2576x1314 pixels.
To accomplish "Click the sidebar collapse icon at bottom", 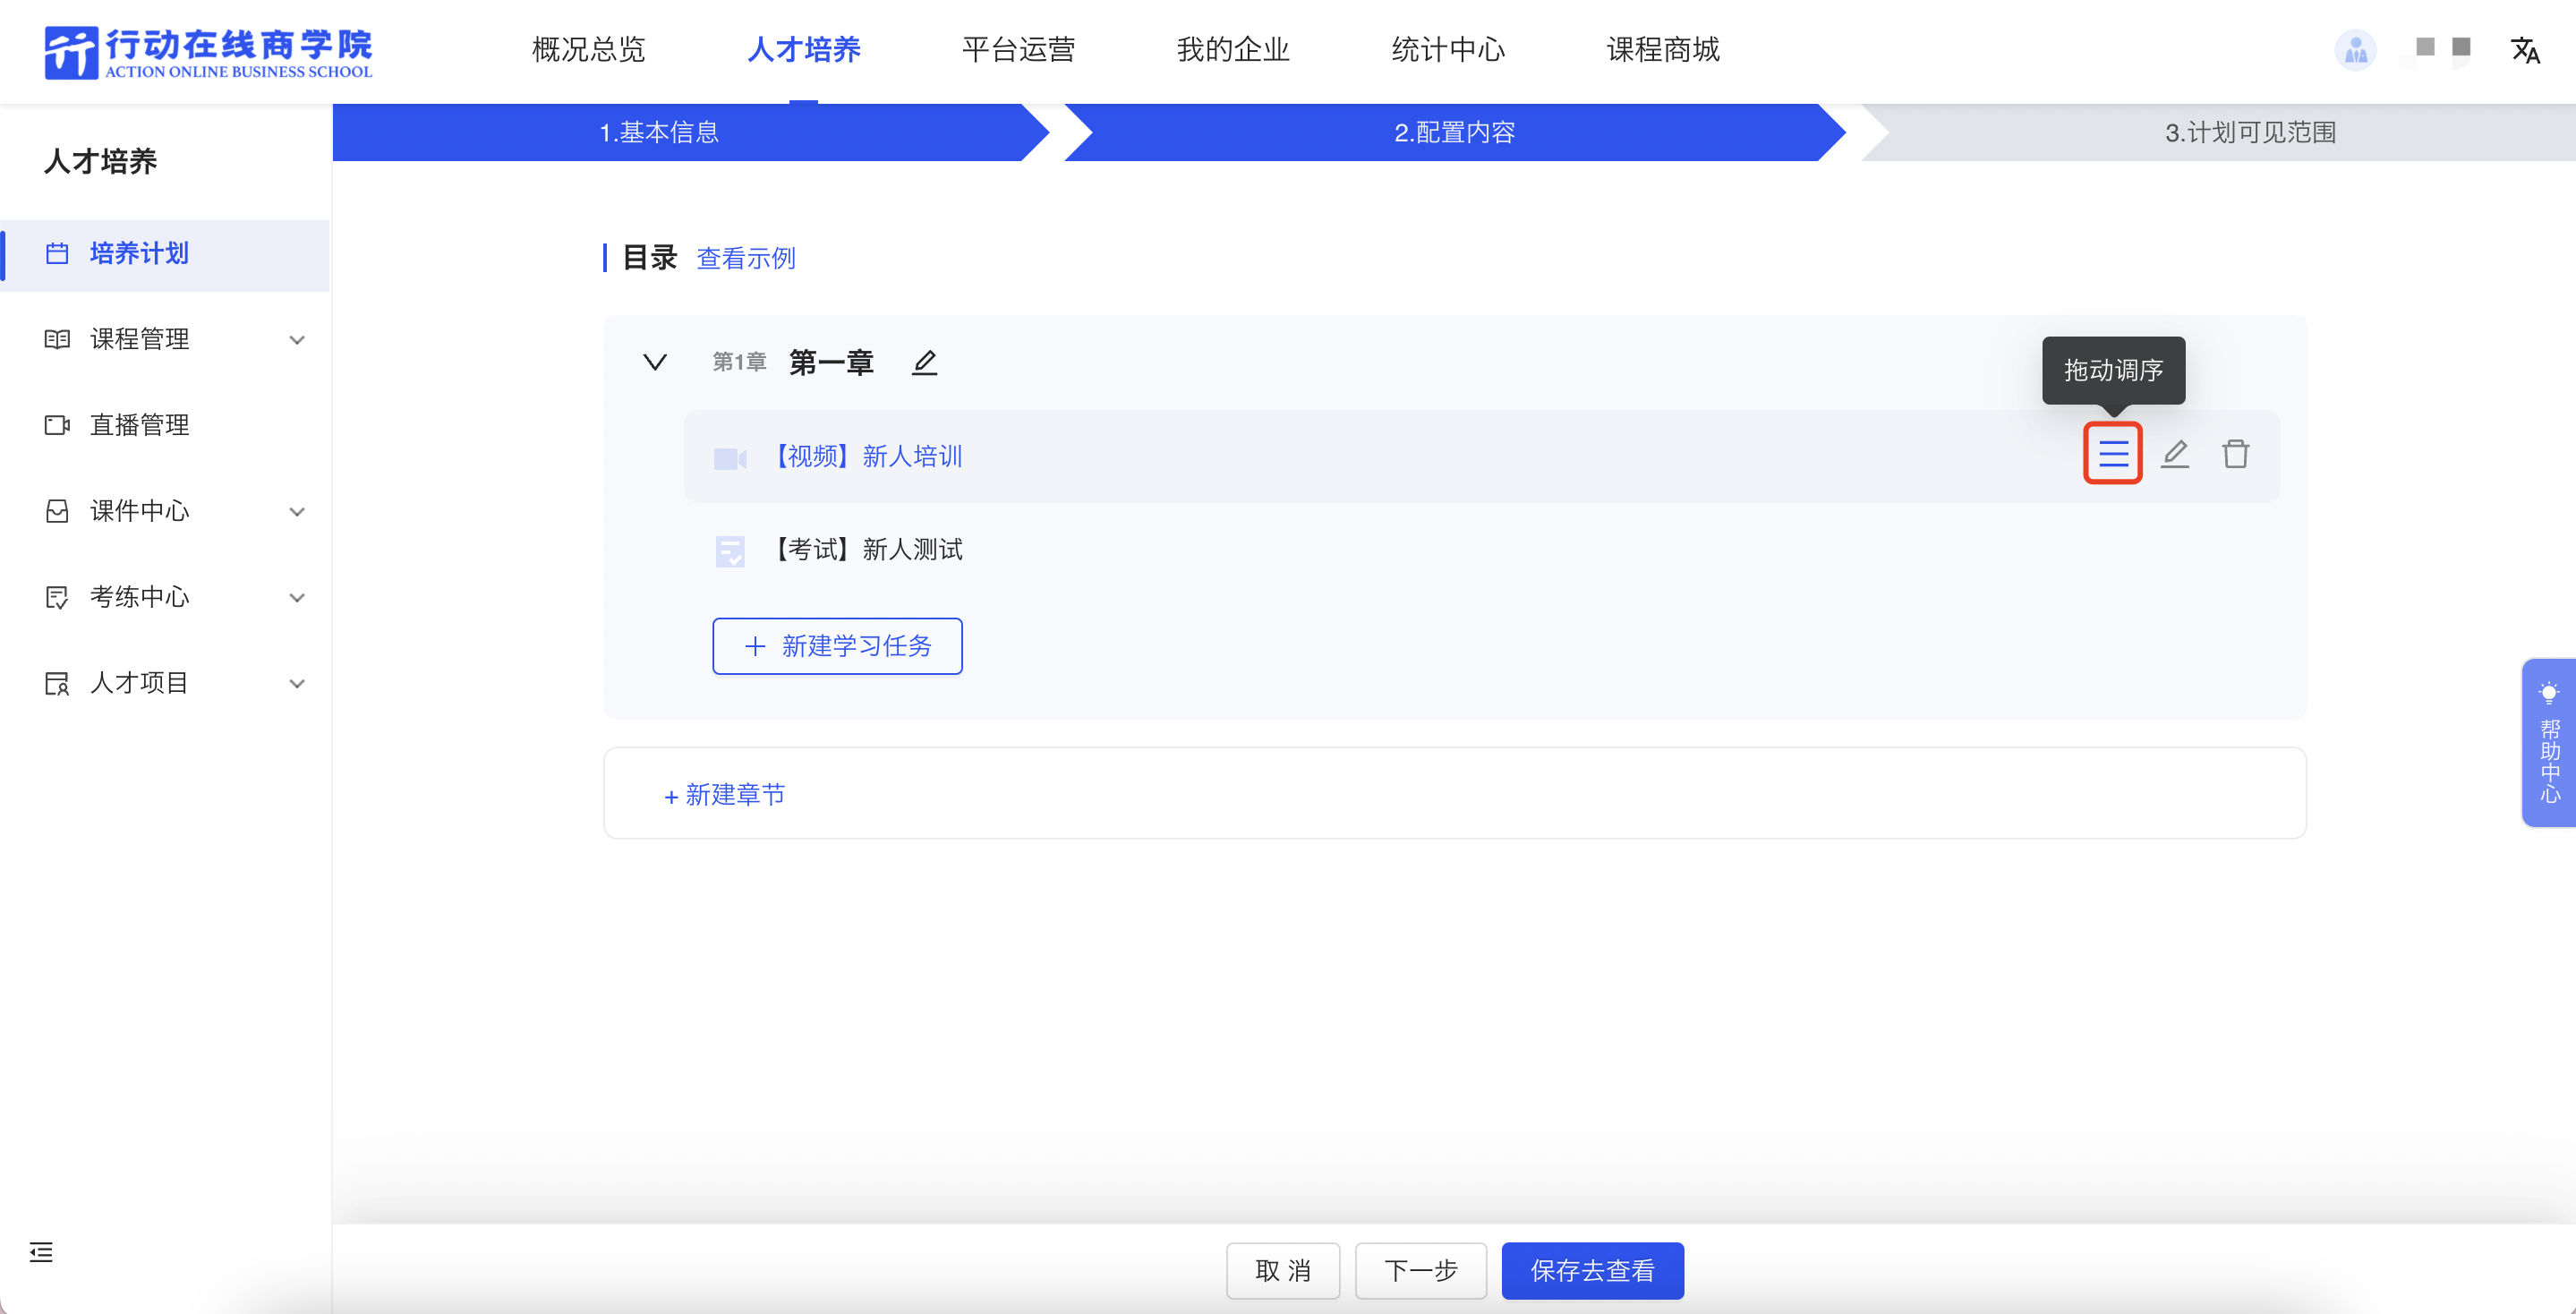I will [41, 1251].
